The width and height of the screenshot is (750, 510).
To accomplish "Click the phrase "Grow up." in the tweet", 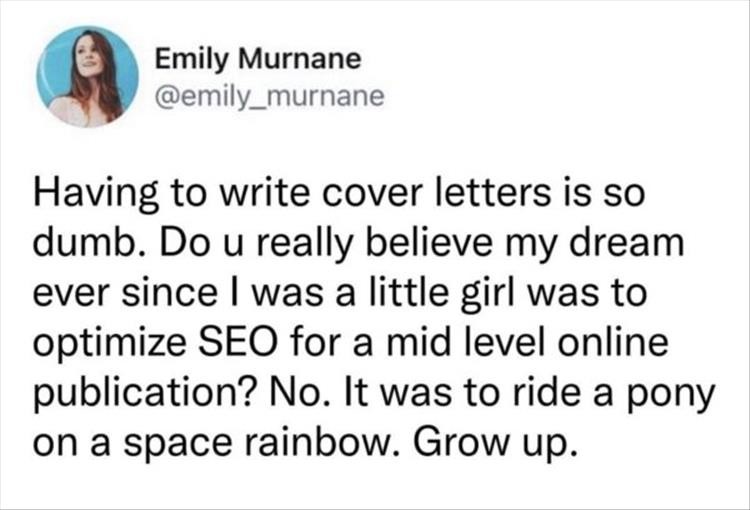I will 492,444.
